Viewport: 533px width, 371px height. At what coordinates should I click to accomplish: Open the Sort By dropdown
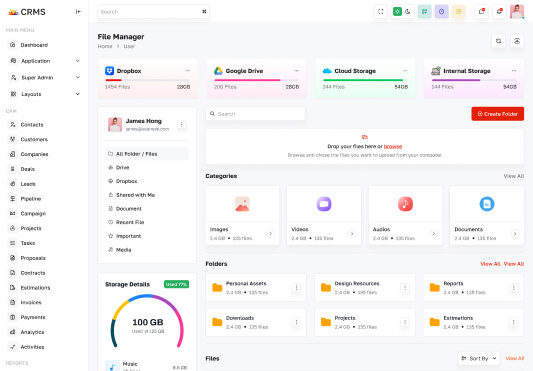tap(479, 358)
